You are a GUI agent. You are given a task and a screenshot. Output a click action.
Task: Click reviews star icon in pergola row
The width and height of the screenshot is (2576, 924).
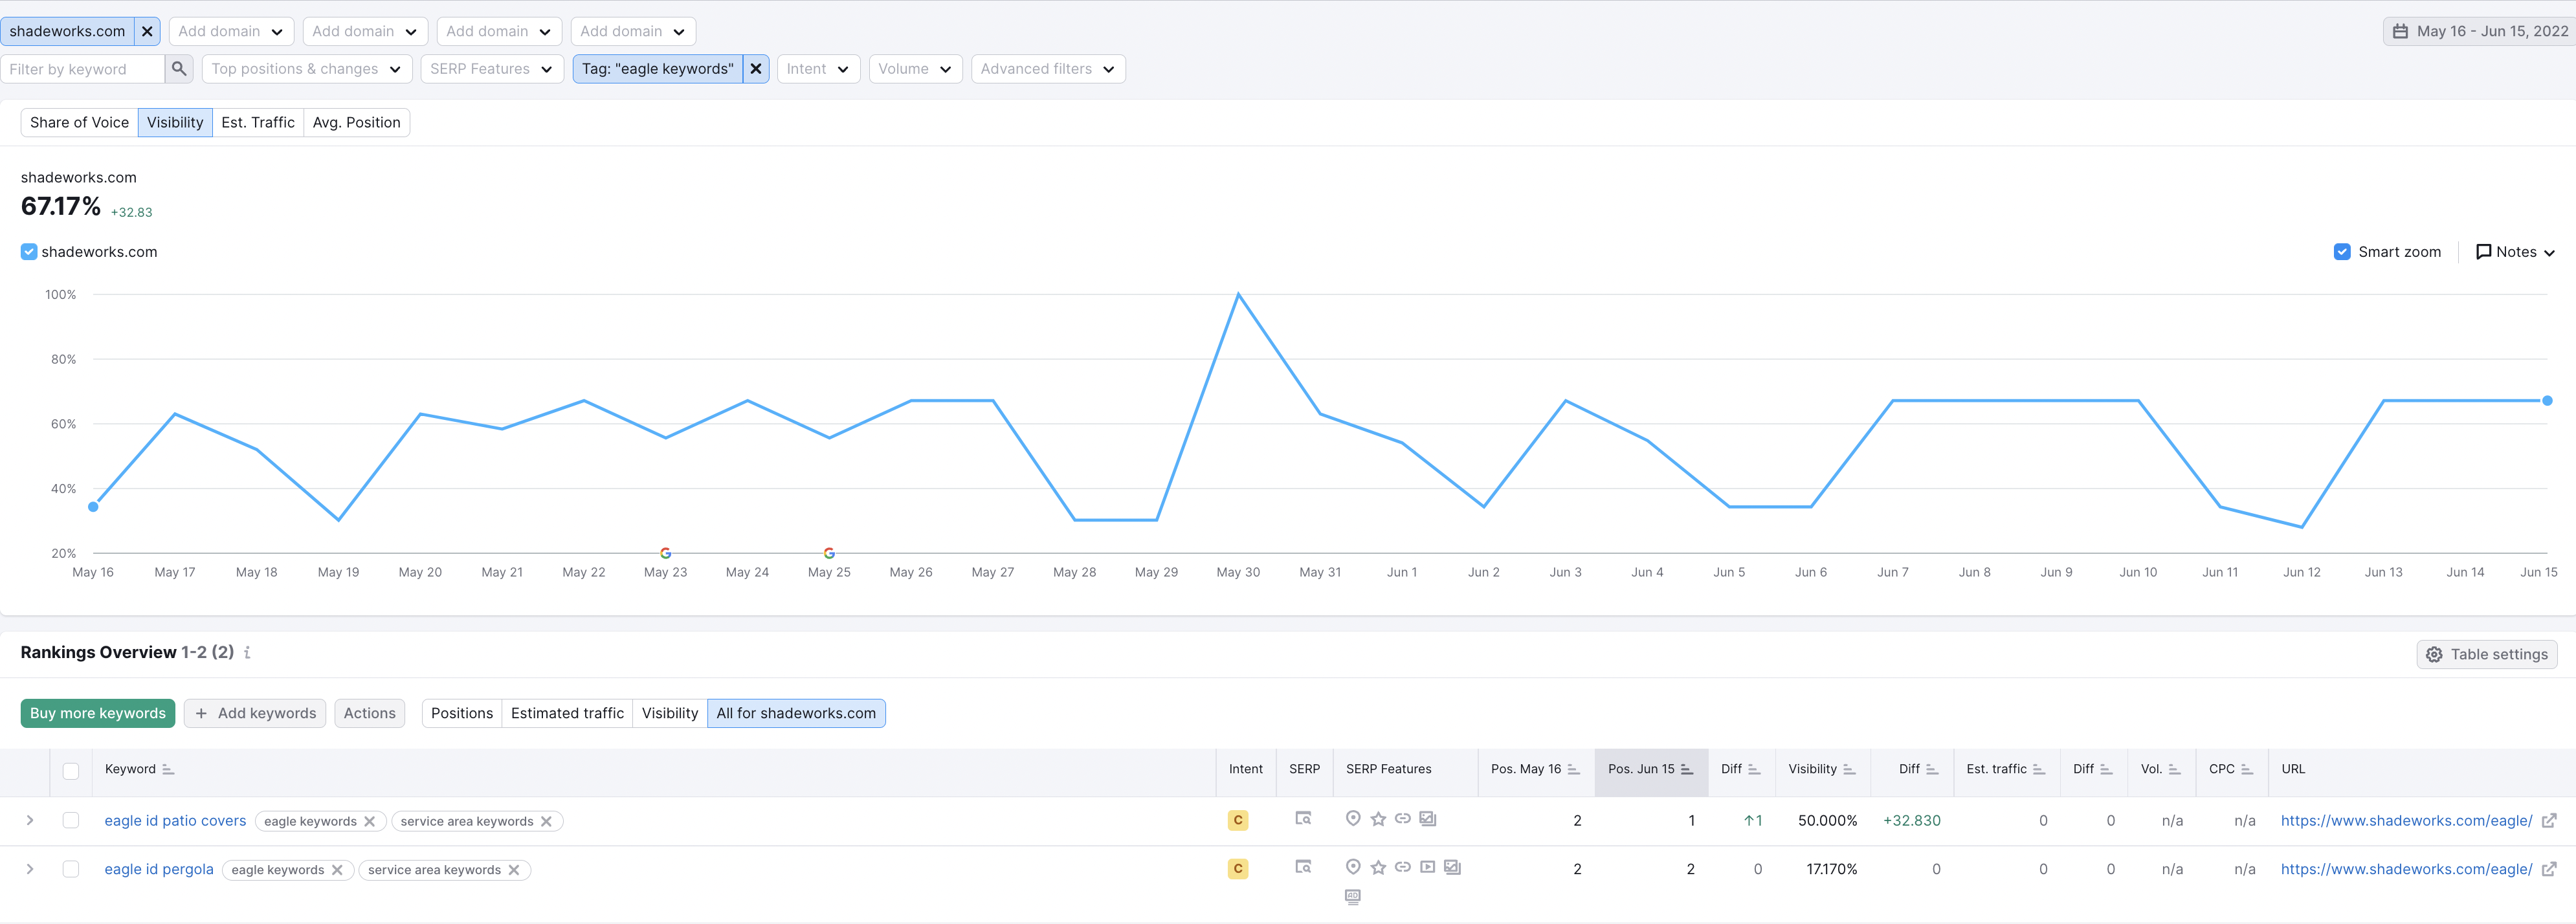[1378, 867]
